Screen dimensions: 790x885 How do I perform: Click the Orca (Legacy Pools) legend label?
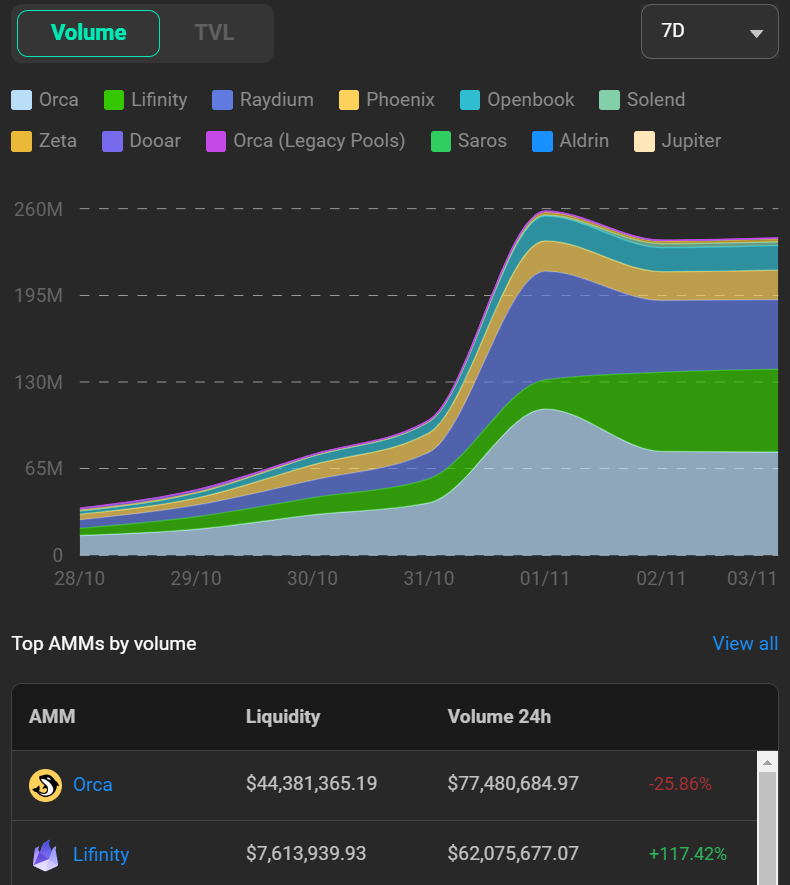(319, 141)
